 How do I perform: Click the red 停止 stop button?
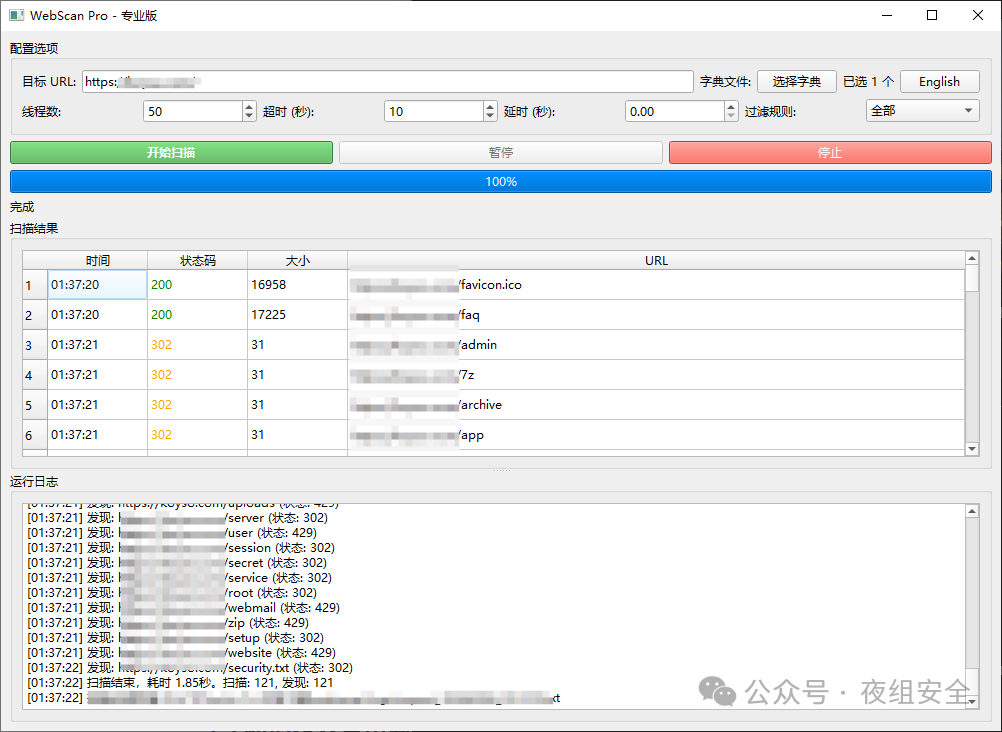tap(830, 153)
